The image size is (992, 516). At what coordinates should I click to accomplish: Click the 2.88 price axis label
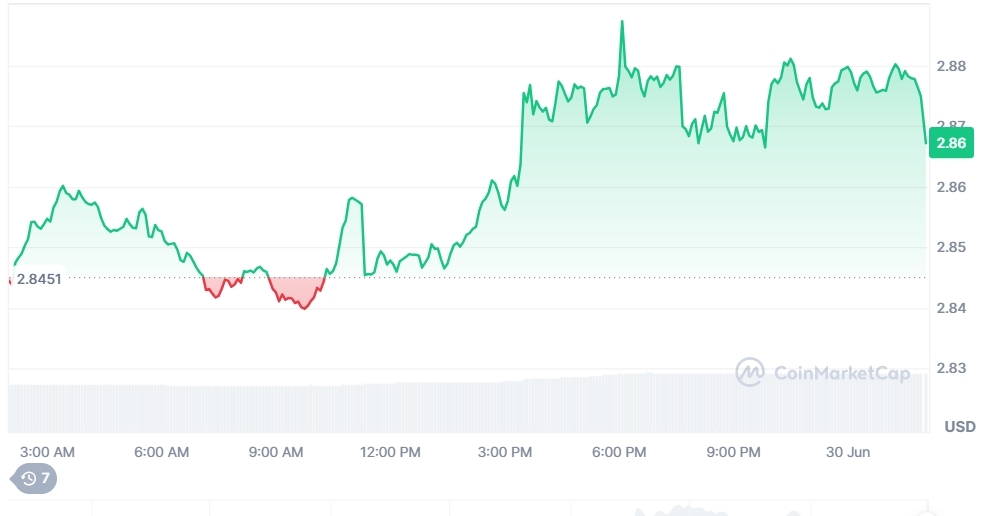pyautogui.click(x=951, y=66)
